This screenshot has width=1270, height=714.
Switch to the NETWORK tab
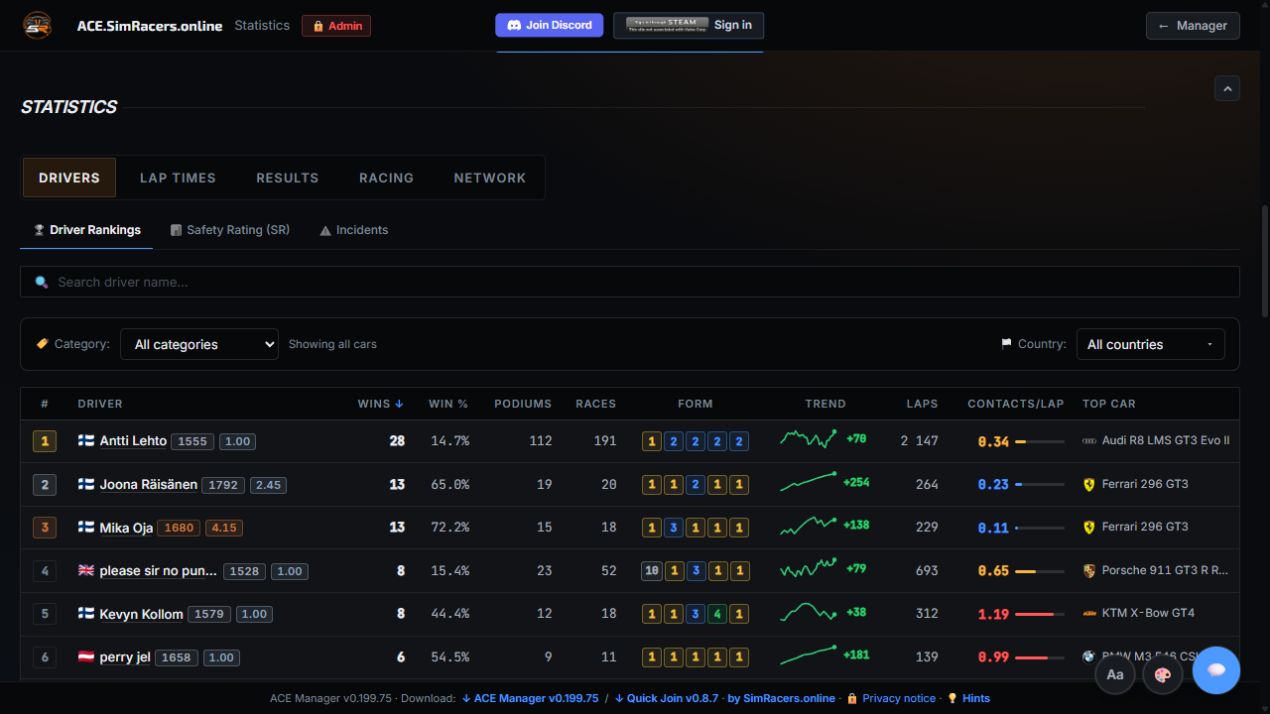[x=490, y=178]
